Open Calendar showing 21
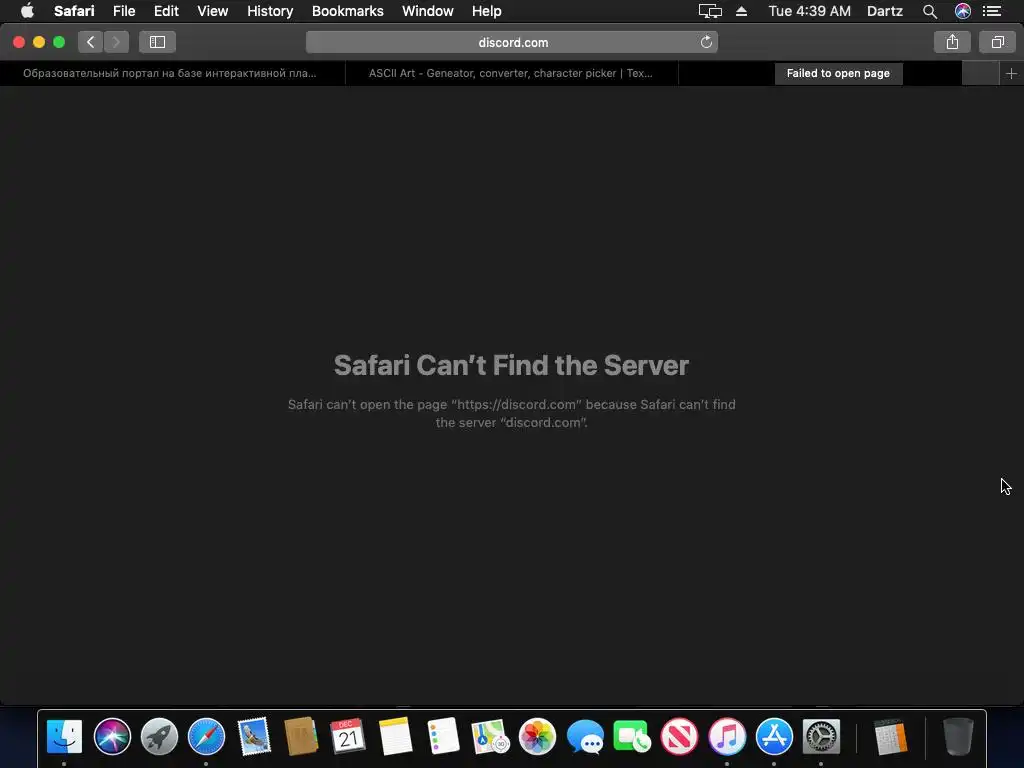This screenshot has height=768, width=1024. (x=347, y=736)
